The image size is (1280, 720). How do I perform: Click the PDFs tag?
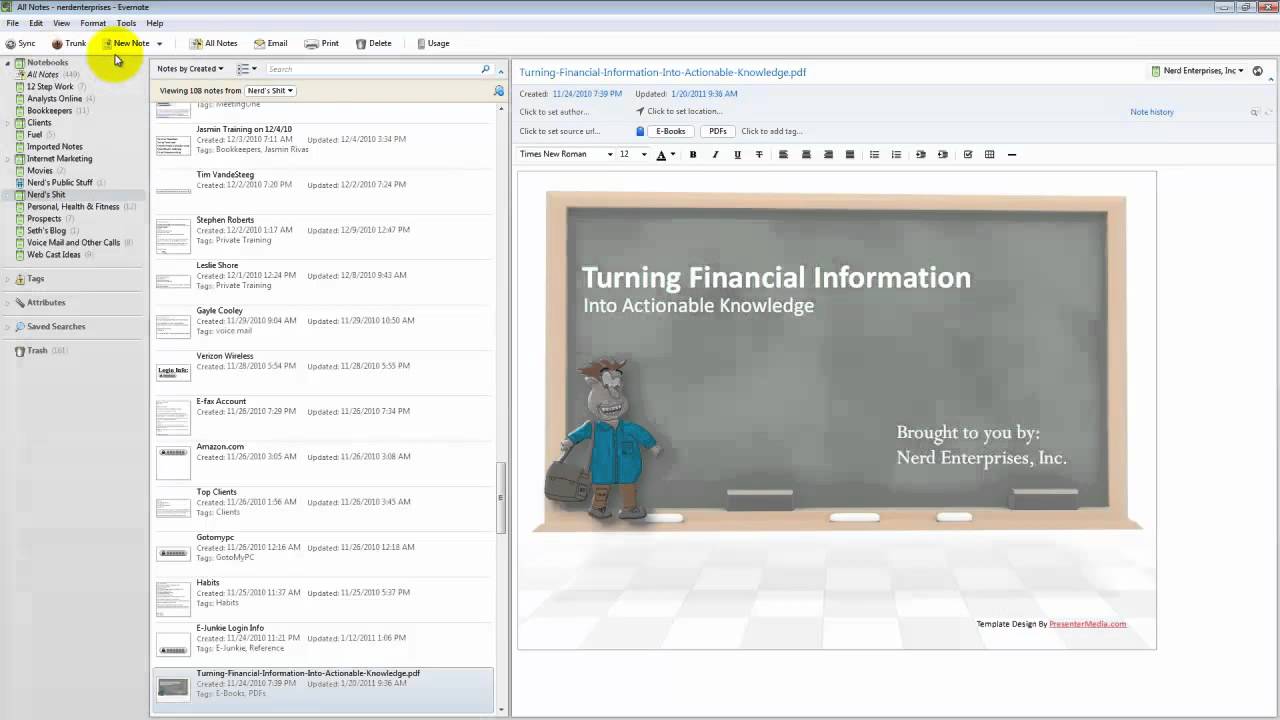(717, 131)
